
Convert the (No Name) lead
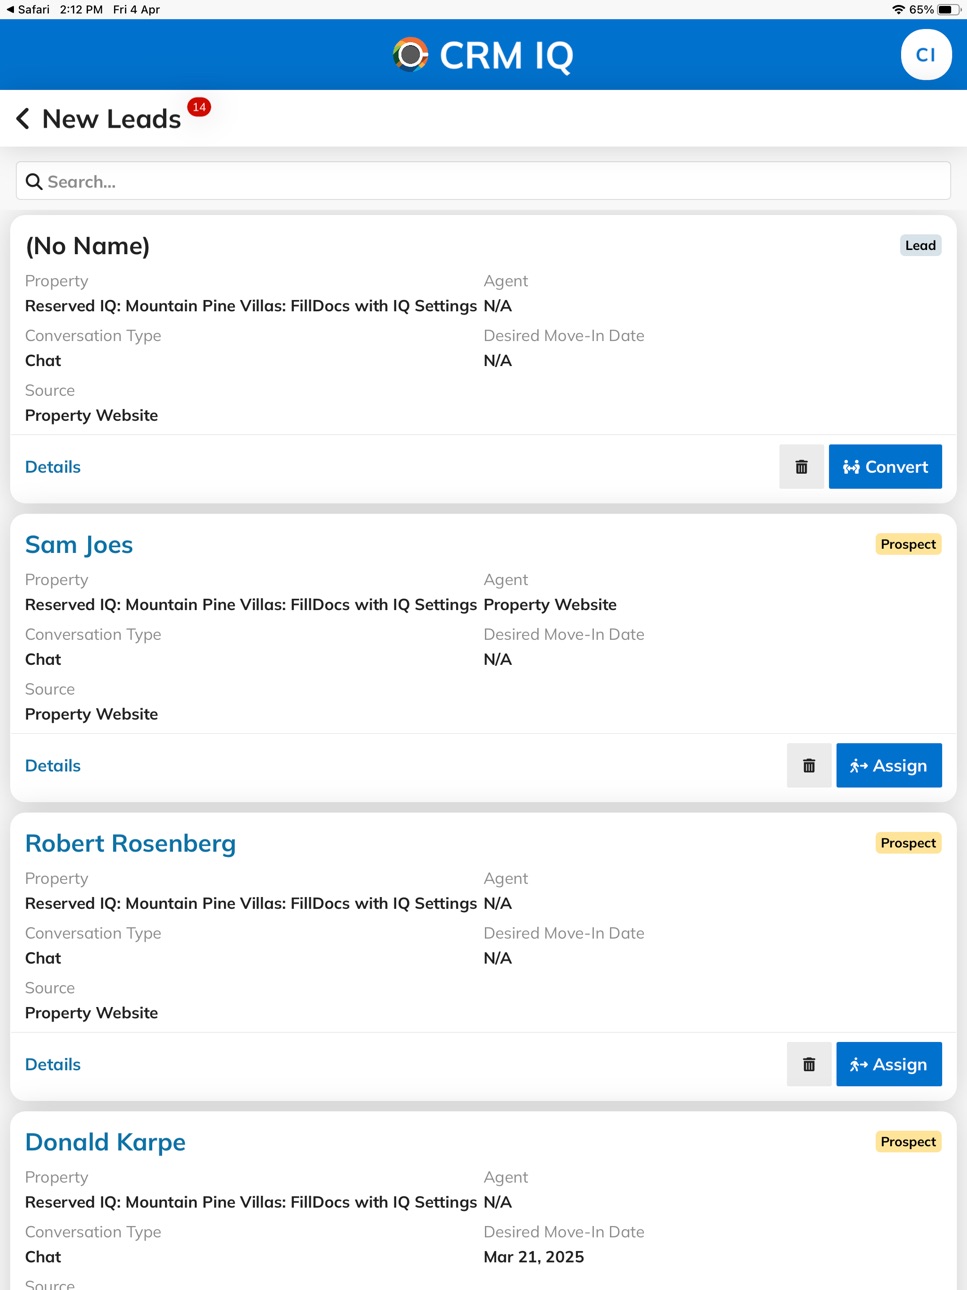885,467
